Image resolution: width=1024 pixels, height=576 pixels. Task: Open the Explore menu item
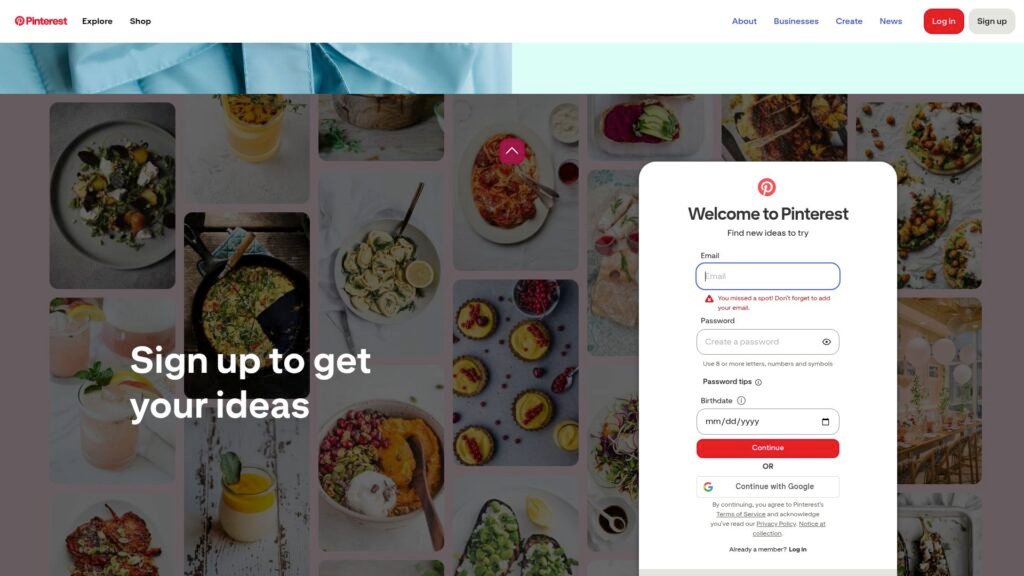click(x=97, y=21)
